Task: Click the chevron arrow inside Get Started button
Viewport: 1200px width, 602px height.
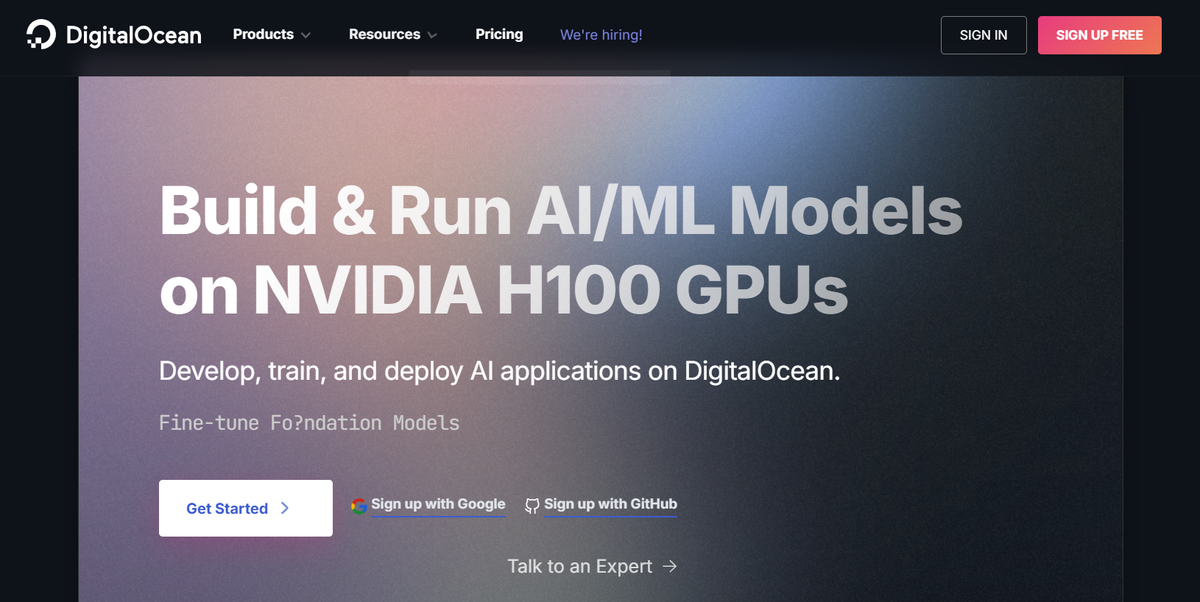Action: (x=285, y=508)
